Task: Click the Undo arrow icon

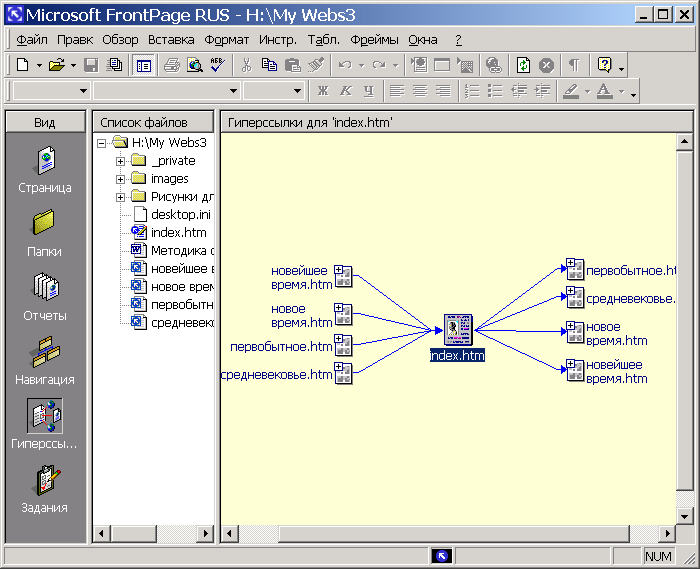Action: coord(345,65)
